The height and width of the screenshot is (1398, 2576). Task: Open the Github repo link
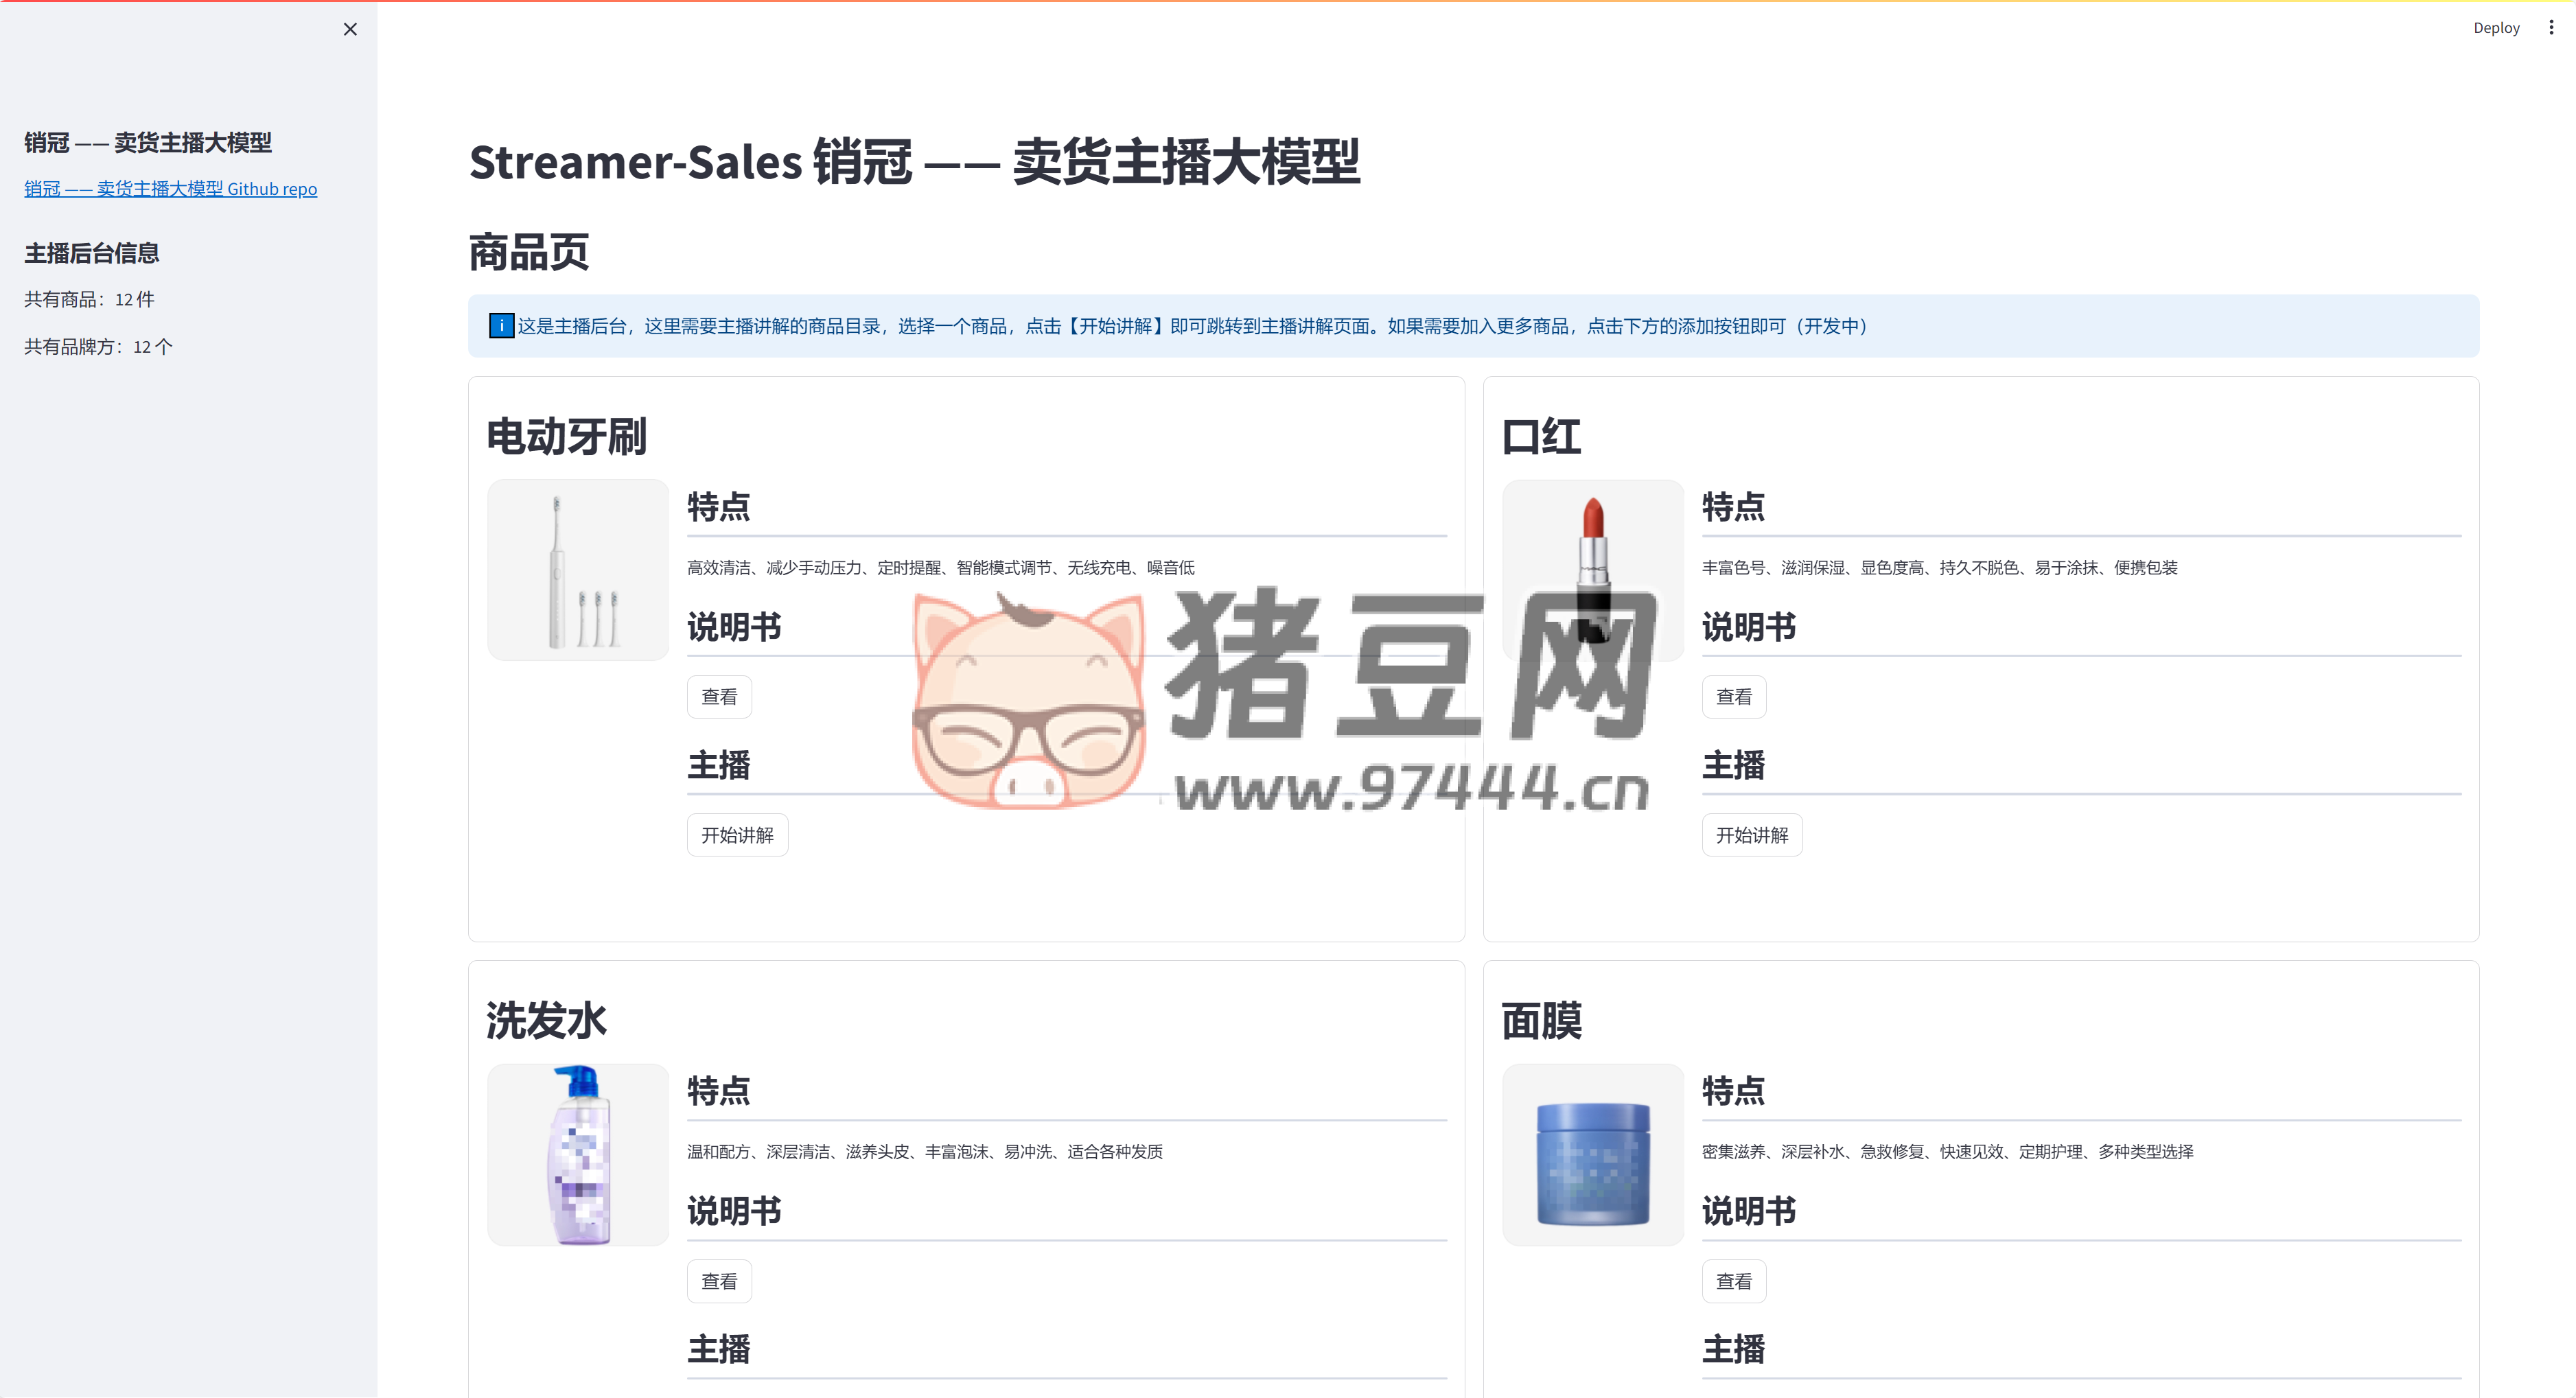[170, 189]
